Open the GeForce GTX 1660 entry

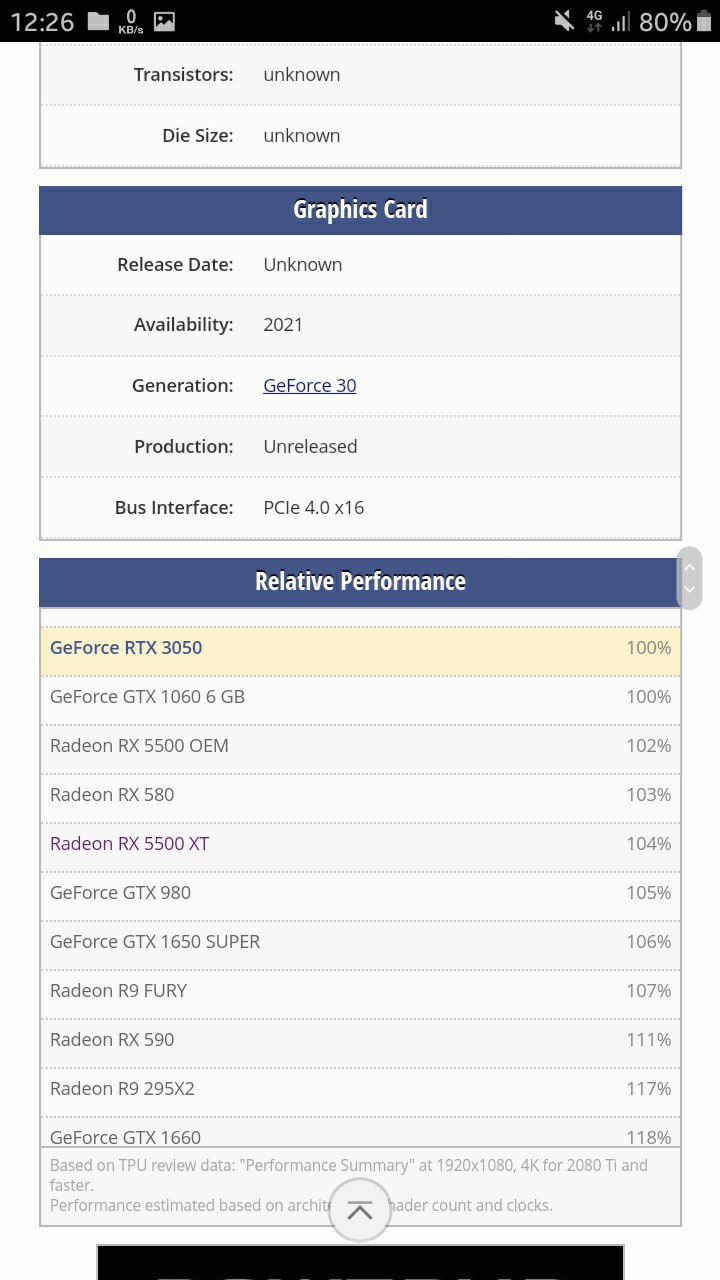(125, 1137)
